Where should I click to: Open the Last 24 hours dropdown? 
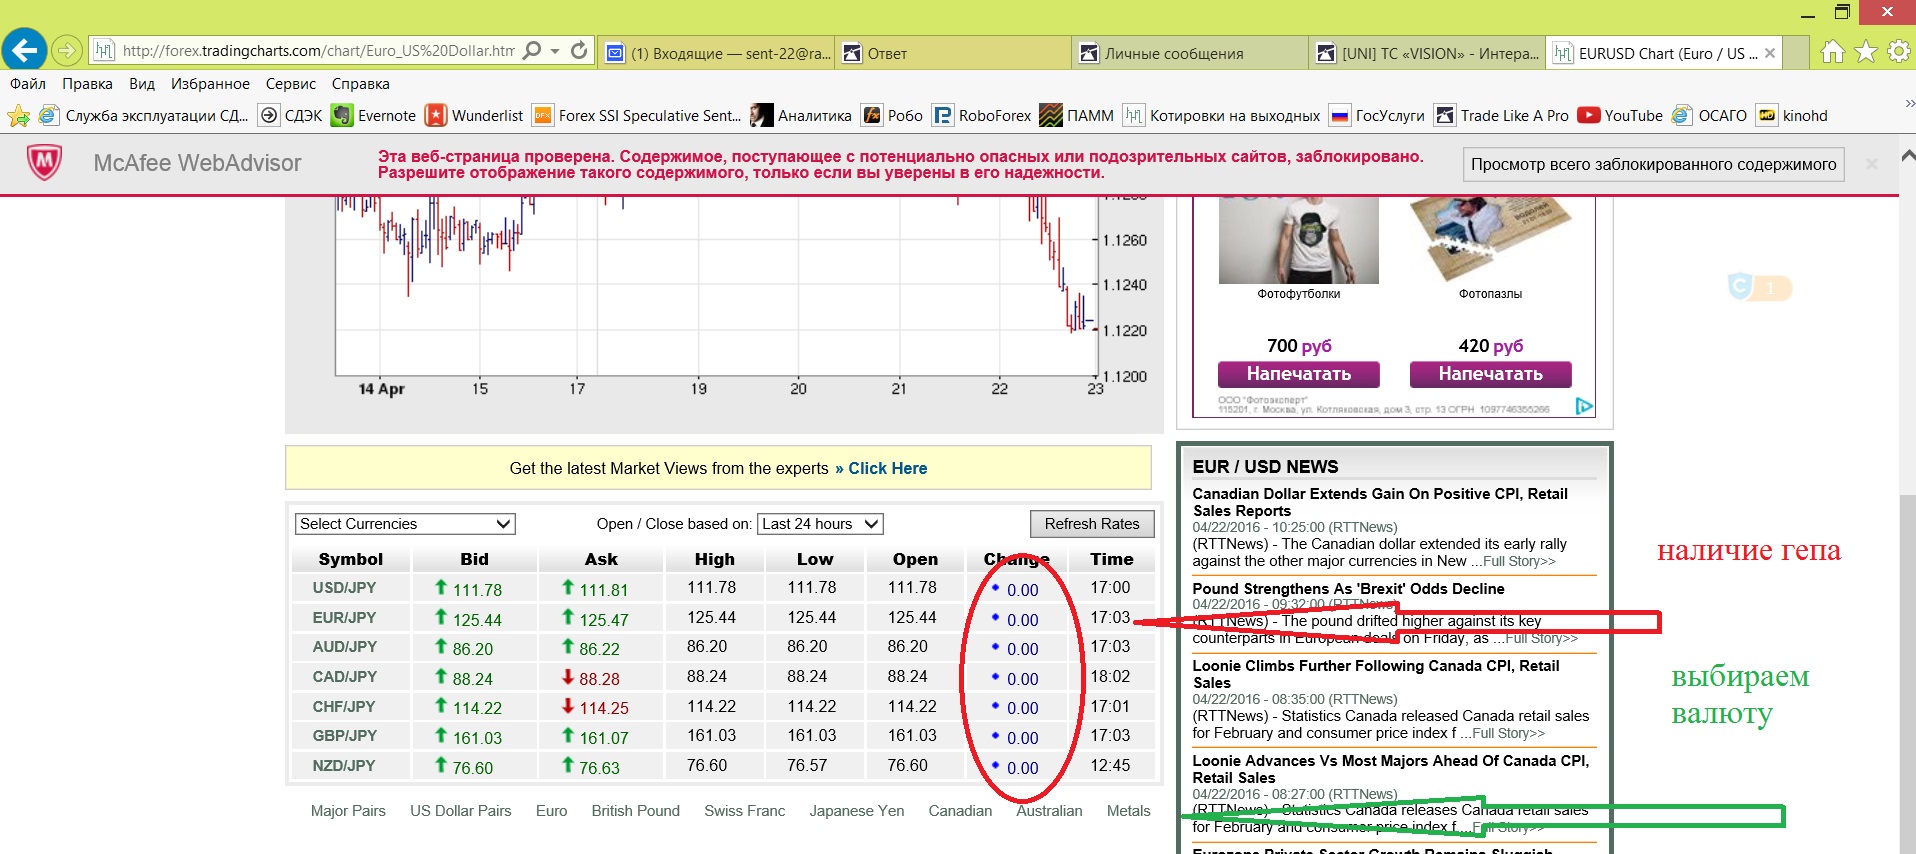tap(820, 524)
